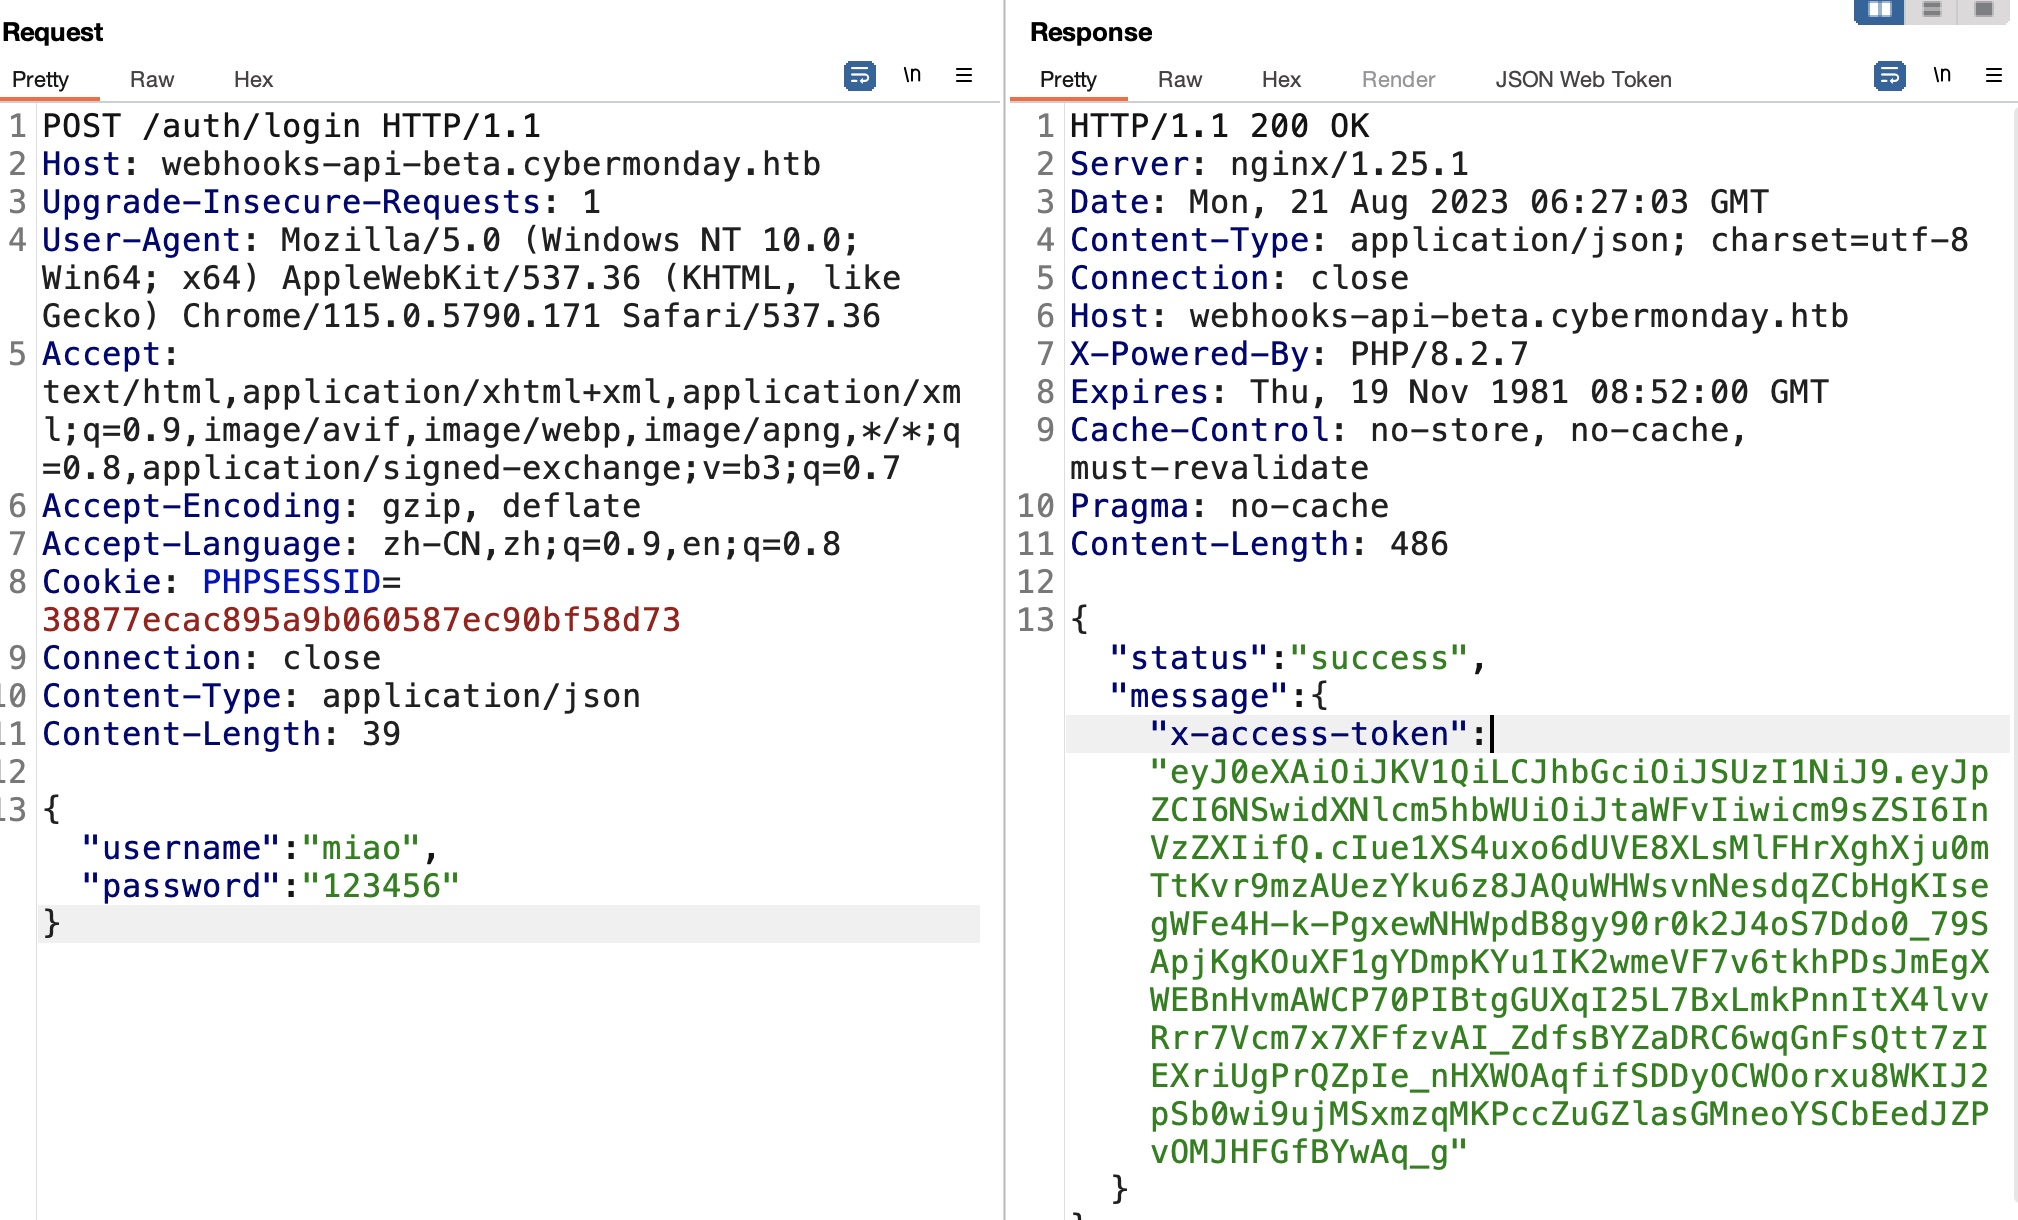
Task: Open Response panel hamburger options menu
Action: [x=1994, y=76]
